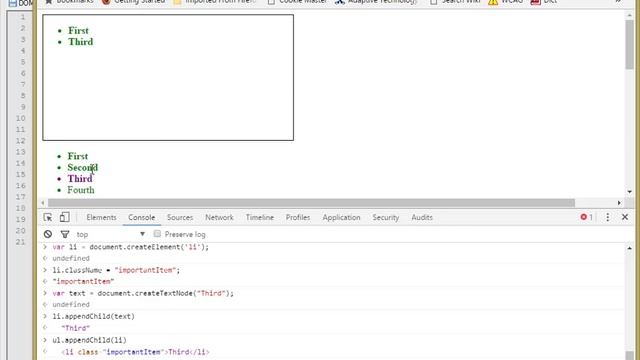Image resolution: width=640 pixels, height=360 pixels.
Task: Click the horizontal scrollbar left arrow
Action: pyautogui.click(x=43, y=203)
